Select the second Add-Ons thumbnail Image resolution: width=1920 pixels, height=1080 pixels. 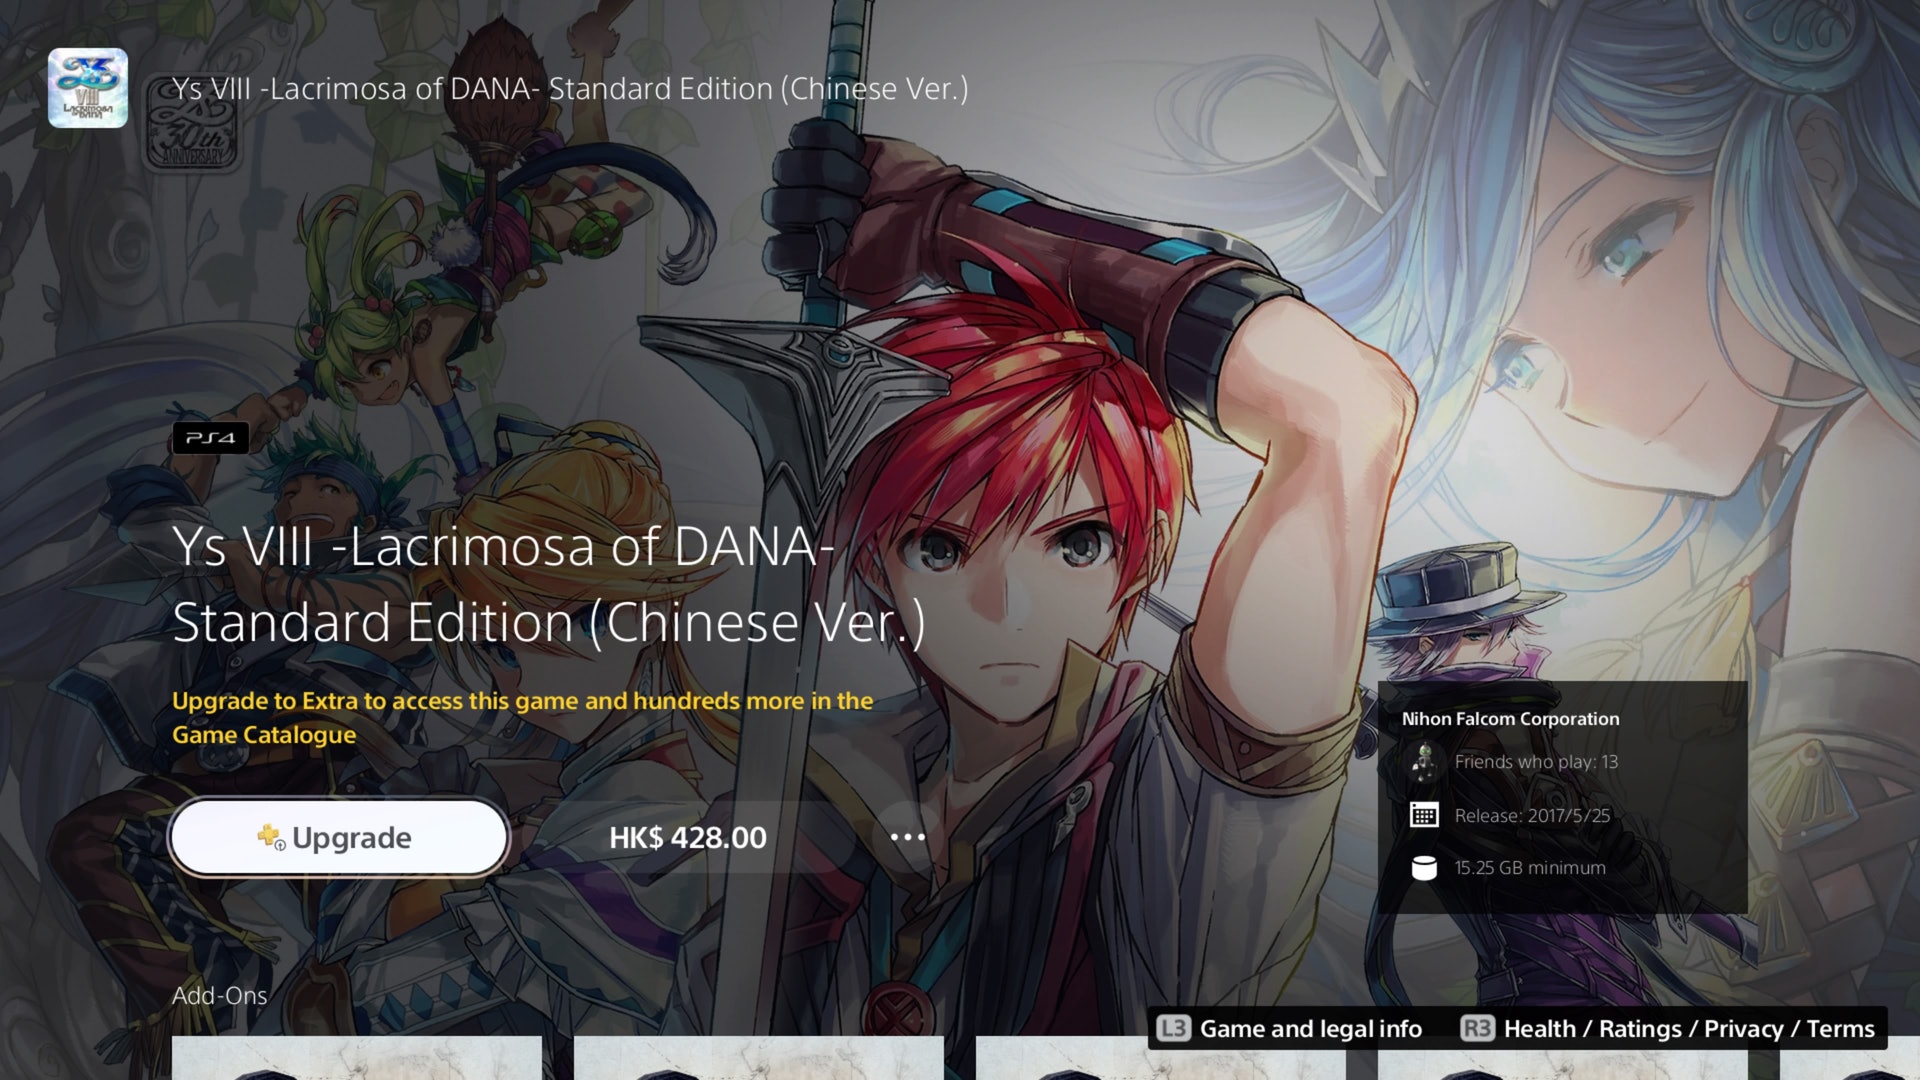pos(759,1058)
